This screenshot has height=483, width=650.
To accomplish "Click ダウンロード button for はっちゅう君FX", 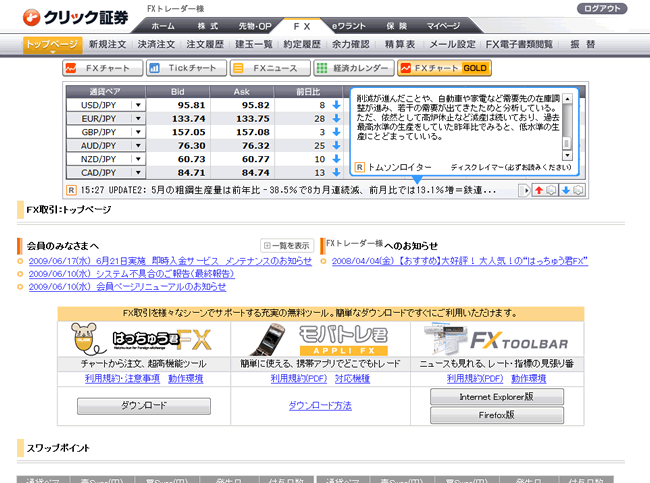I will pyautogui.click(x=144, y=406).
